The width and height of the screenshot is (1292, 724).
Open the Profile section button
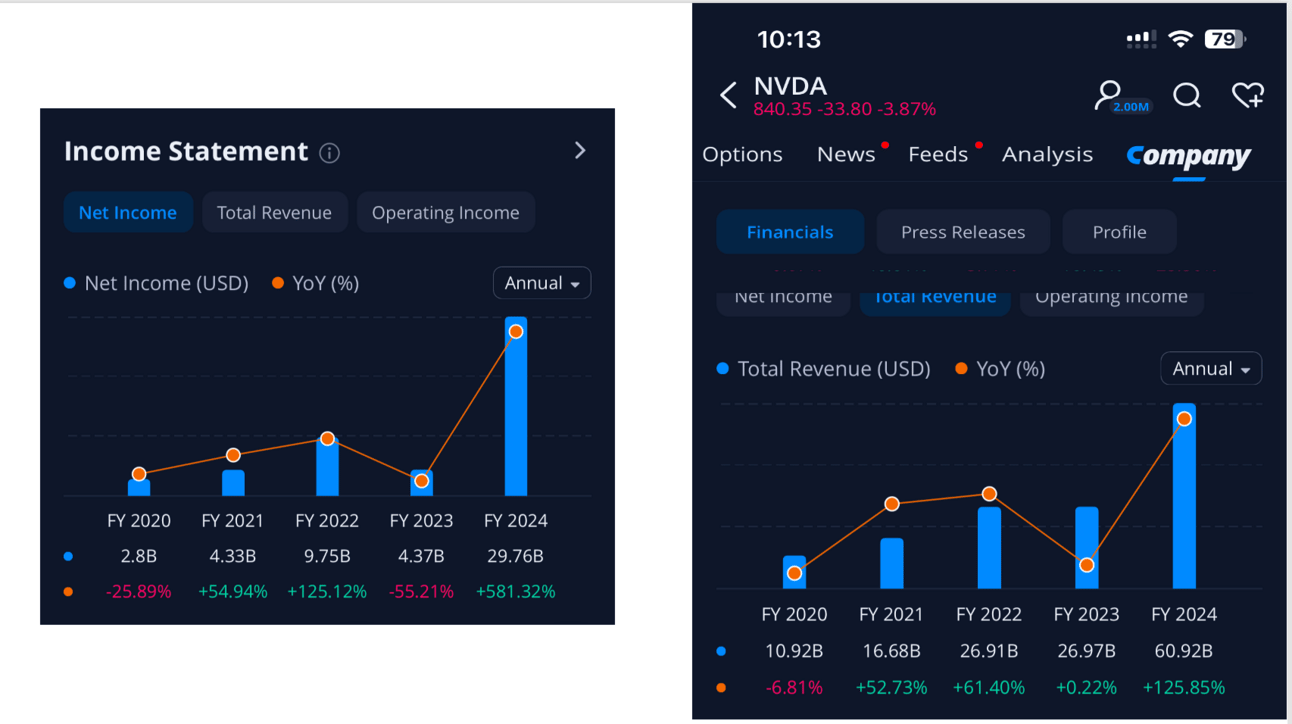coord(1119,232)
